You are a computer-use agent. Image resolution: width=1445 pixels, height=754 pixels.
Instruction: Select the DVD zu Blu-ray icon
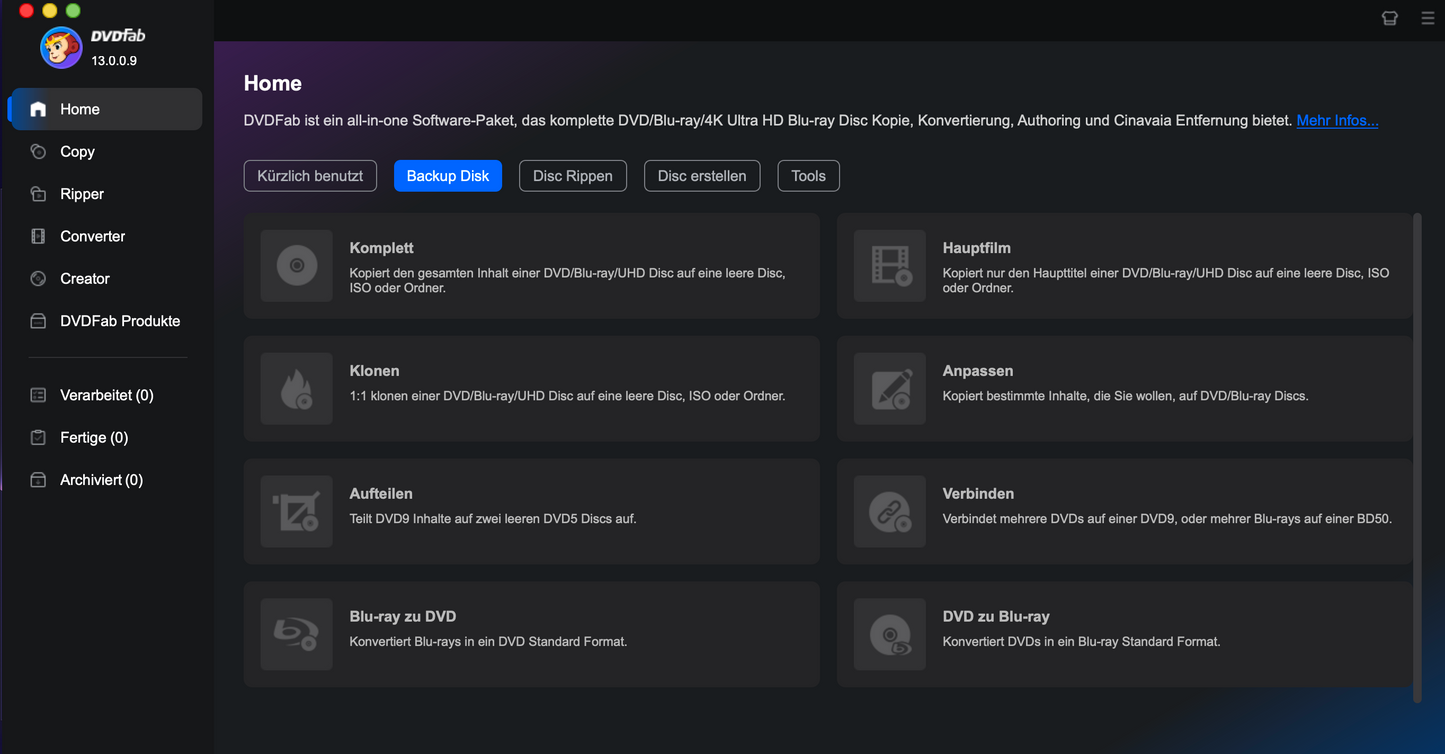(889, 635)
